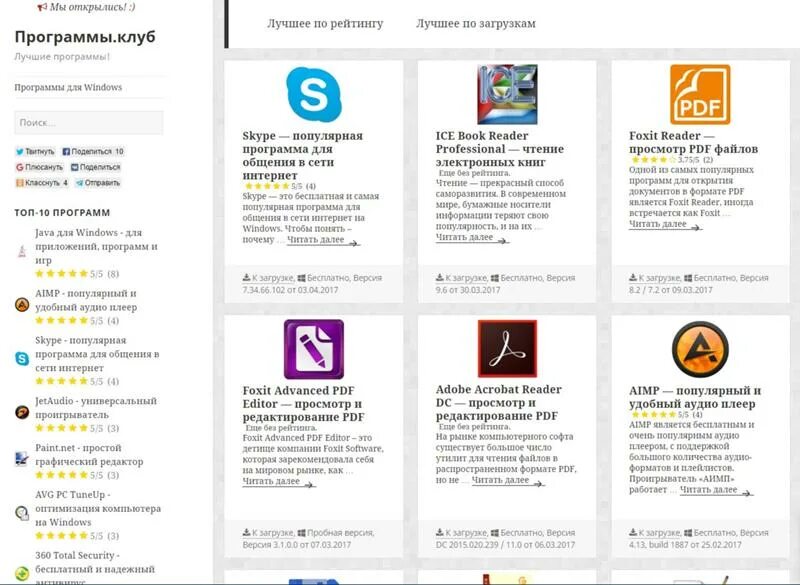Open 'AIMP - популярный и удобный' sidebar link
800x585 pixels.
pyautogui.click(x=86, y=300)
